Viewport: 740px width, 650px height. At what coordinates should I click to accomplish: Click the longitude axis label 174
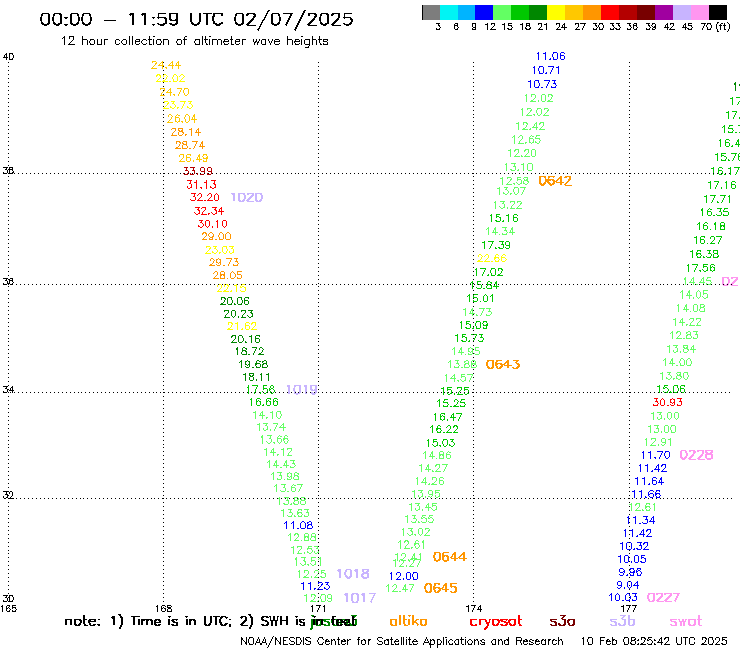pos(473,609)
